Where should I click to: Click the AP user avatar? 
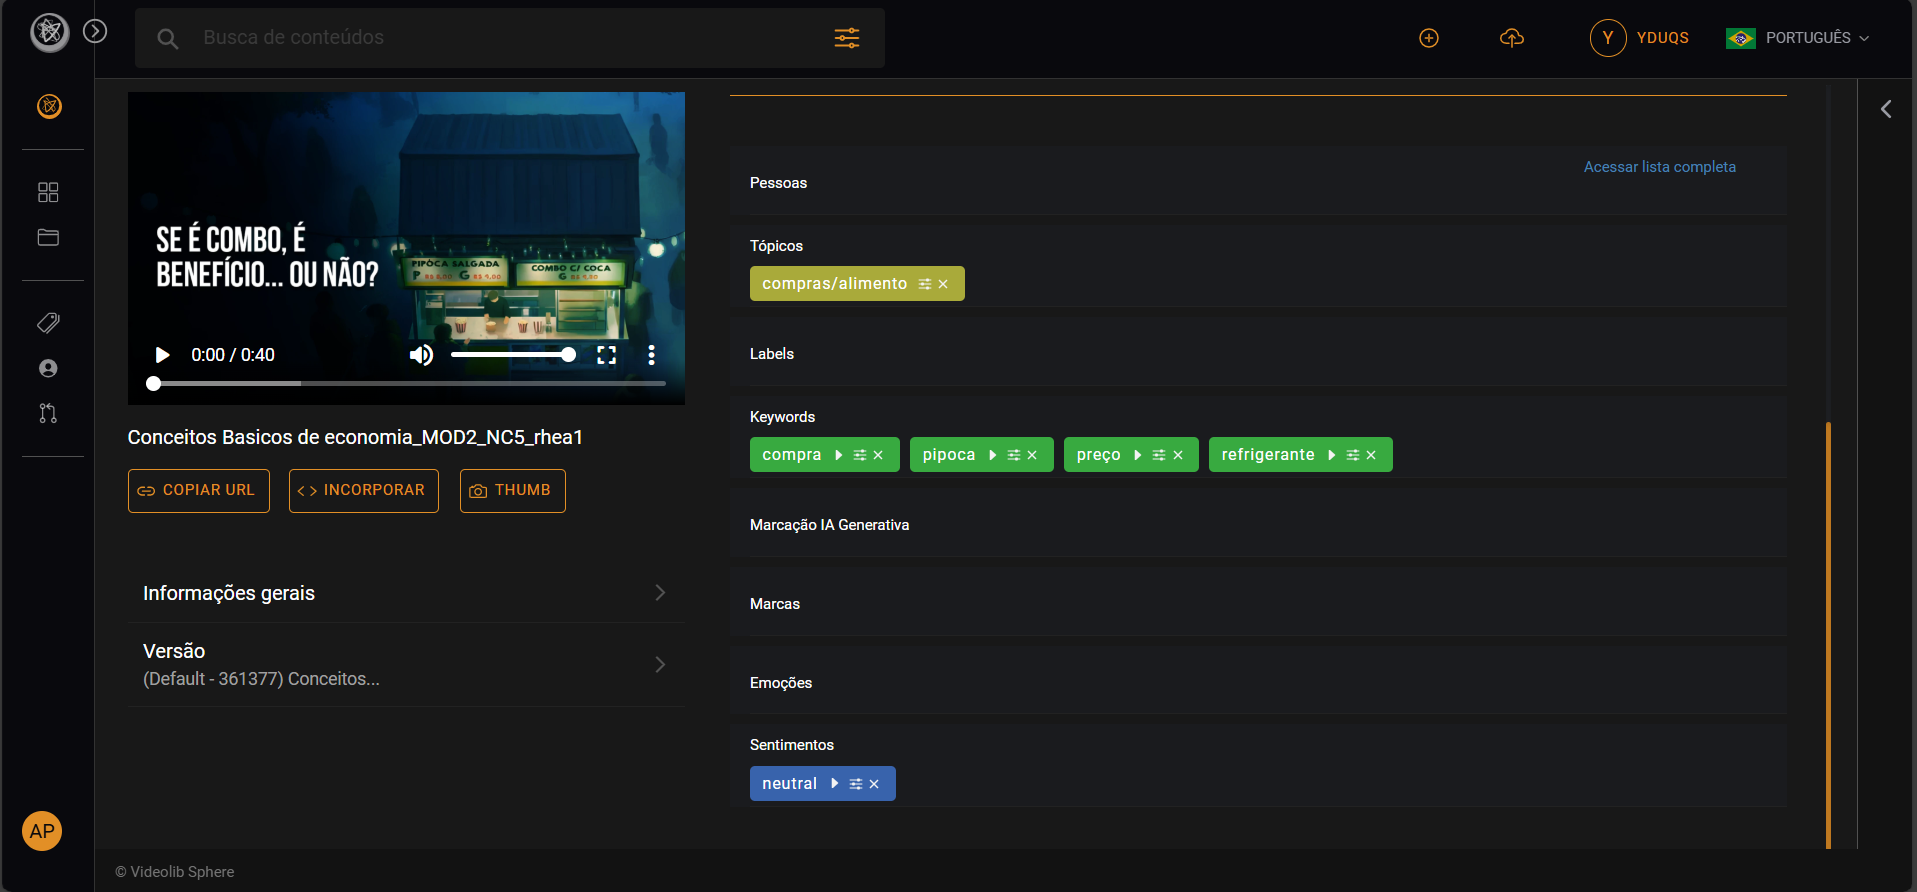click(42, 831)
